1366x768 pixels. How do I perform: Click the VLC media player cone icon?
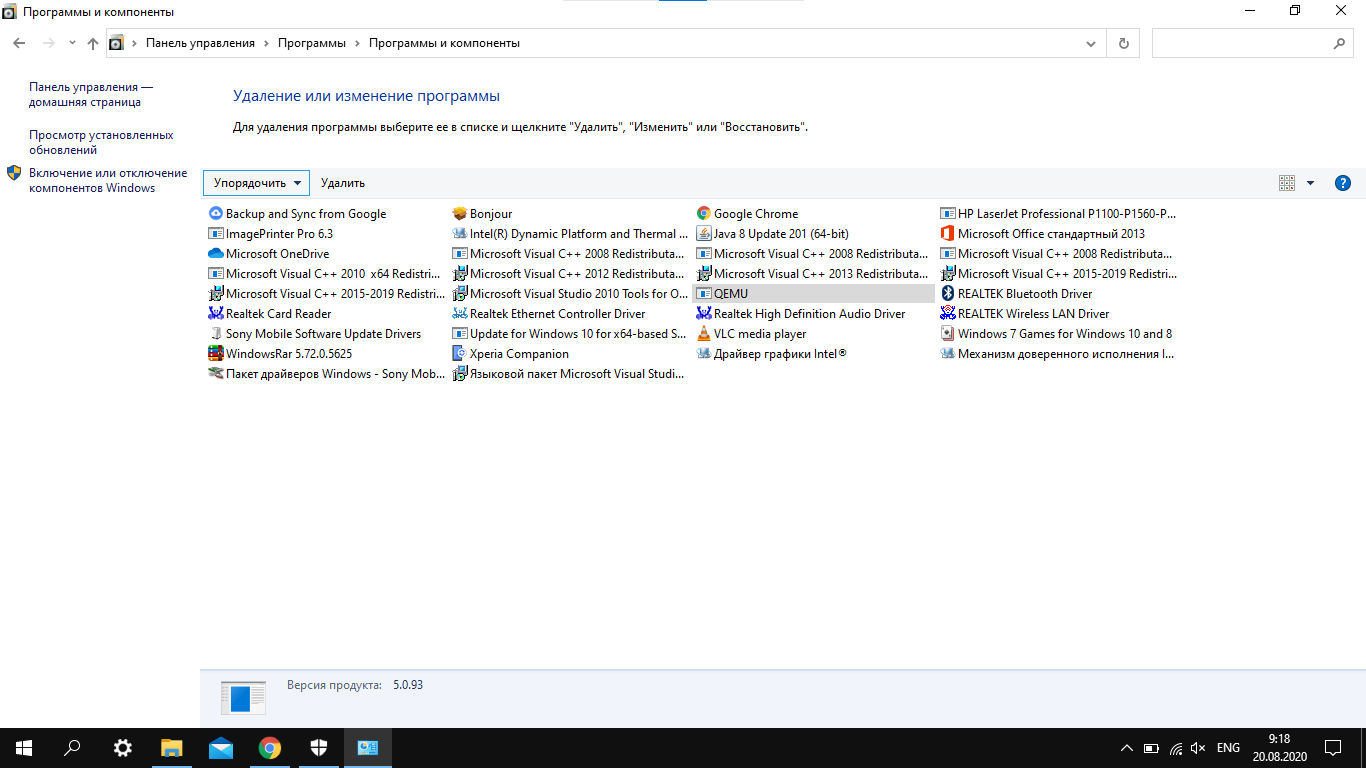704,333
